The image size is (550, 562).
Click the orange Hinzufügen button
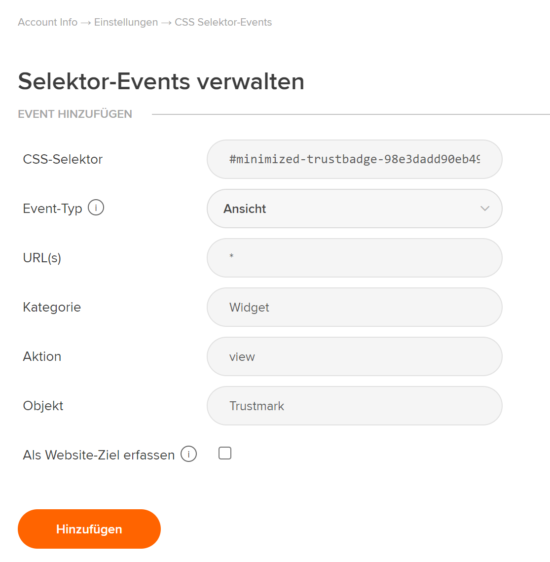click(x=89, y=529)
